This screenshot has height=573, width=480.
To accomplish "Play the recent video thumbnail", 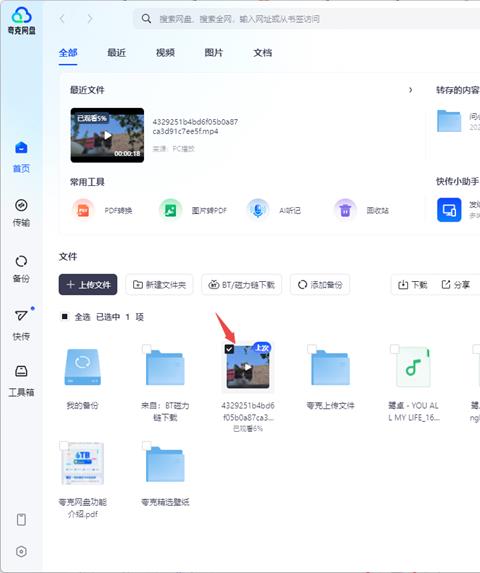I will [107, 135].
